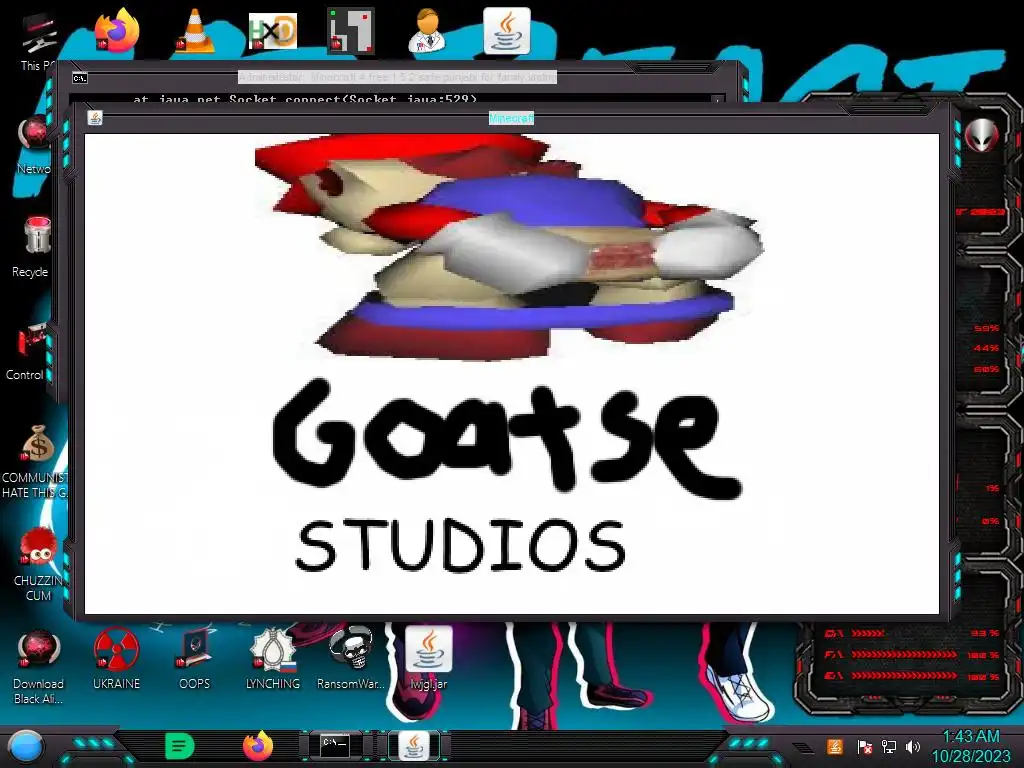Open the money bag desktop icon
The width and height of the screenshot is (1024, 768).
pos(38,461)
